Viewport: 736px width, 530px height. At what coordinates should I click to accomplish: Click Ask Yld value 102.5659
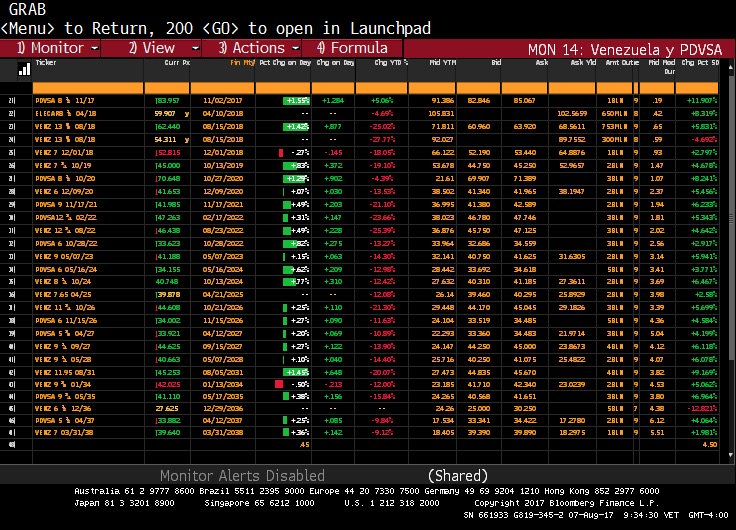pyautogui.click(x=572, y=114)
